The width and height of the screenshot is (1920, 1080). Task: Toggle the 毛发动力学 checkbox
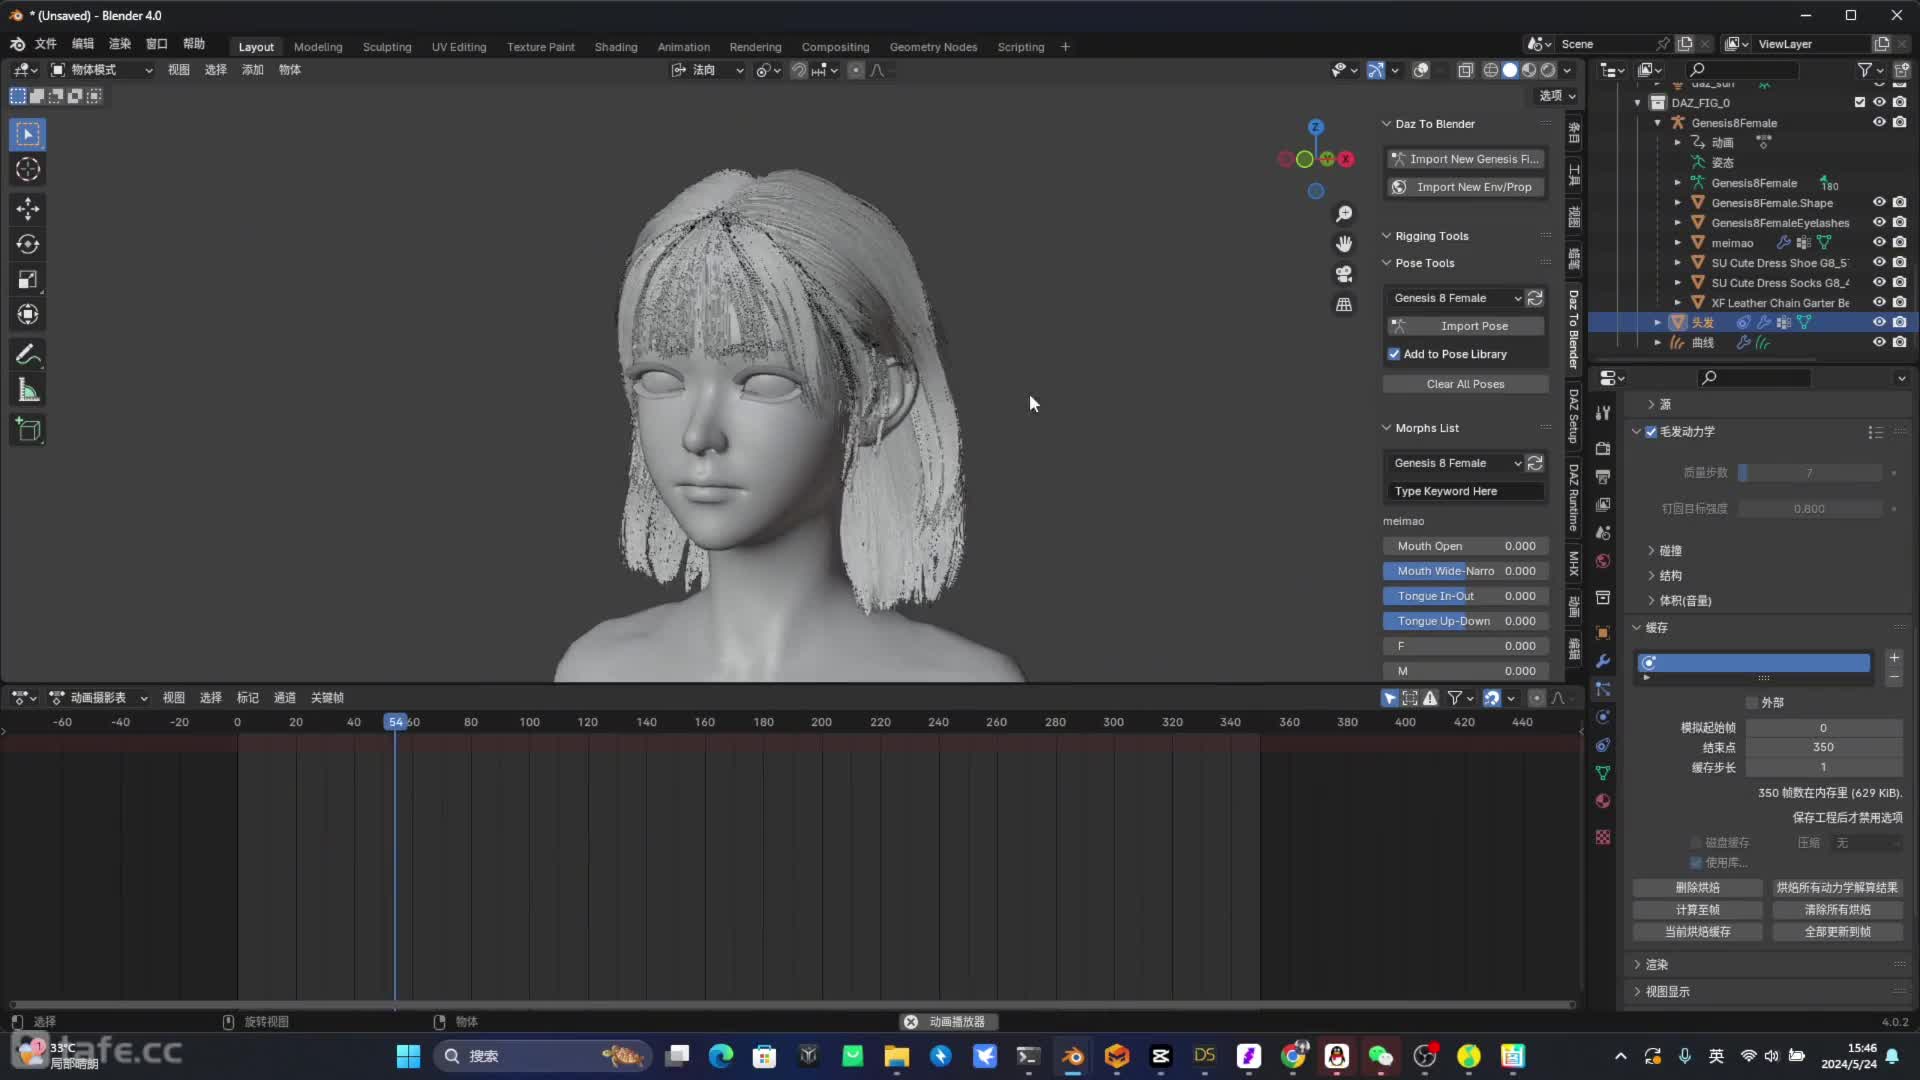click(x=1651, y=432)
